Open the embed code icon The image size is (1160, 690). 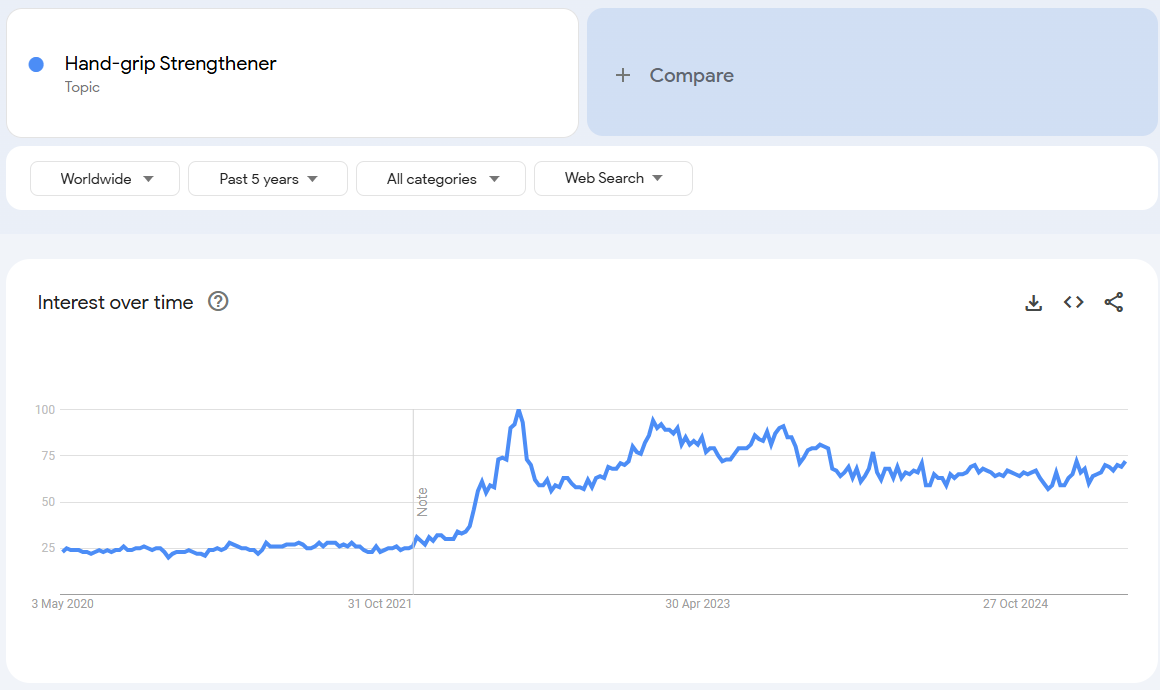[x=1073, y=302]
